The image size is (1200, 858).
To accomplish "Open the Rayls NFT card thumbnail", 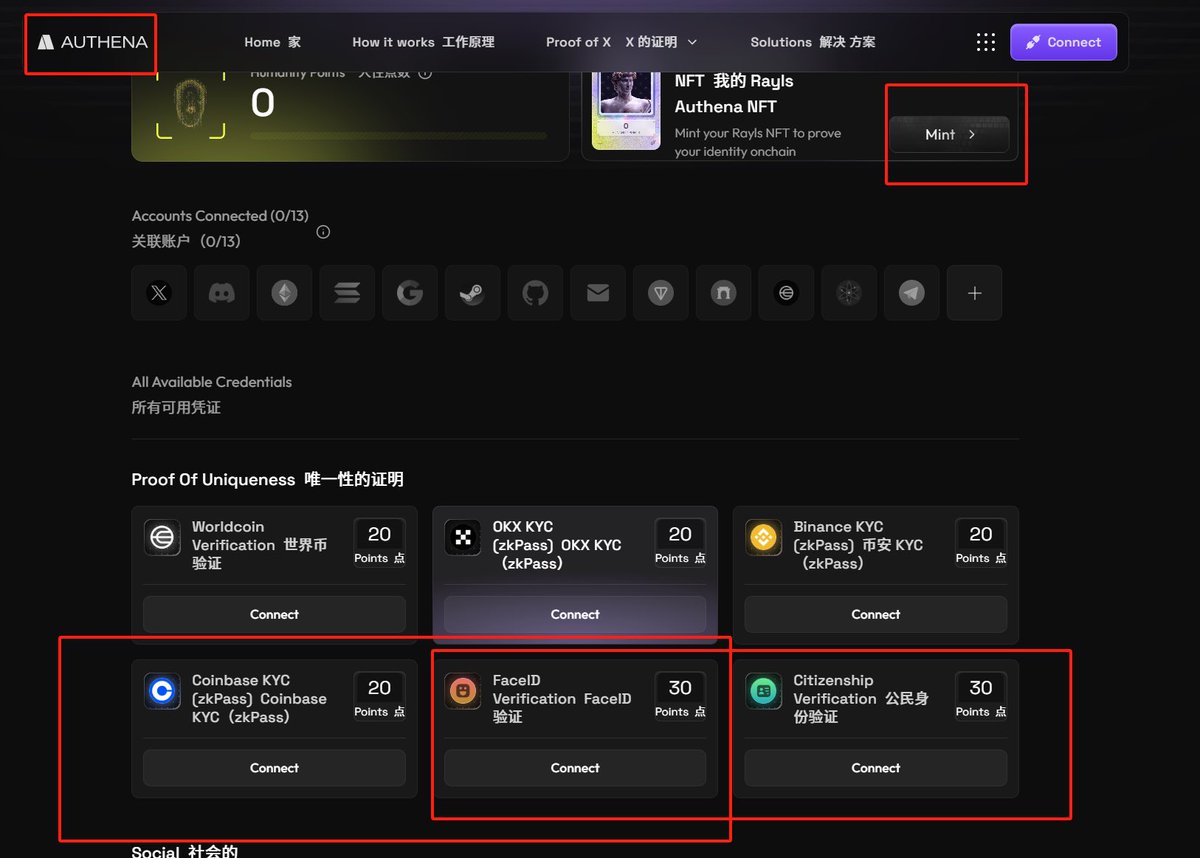I will point(626,110).
